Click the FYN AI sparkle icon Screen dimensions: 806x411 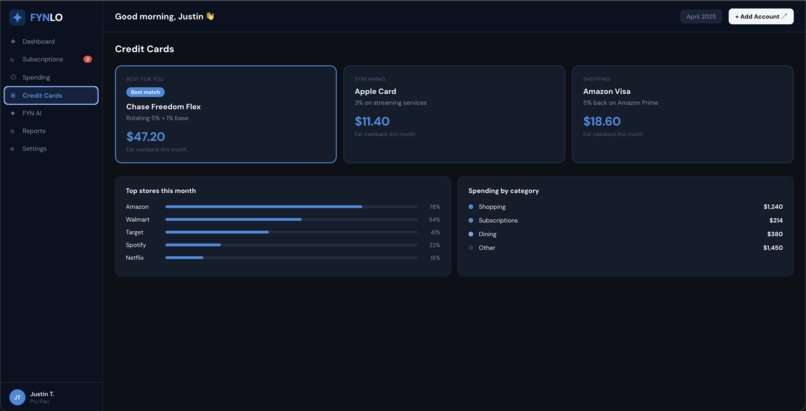tap(13, 113)
